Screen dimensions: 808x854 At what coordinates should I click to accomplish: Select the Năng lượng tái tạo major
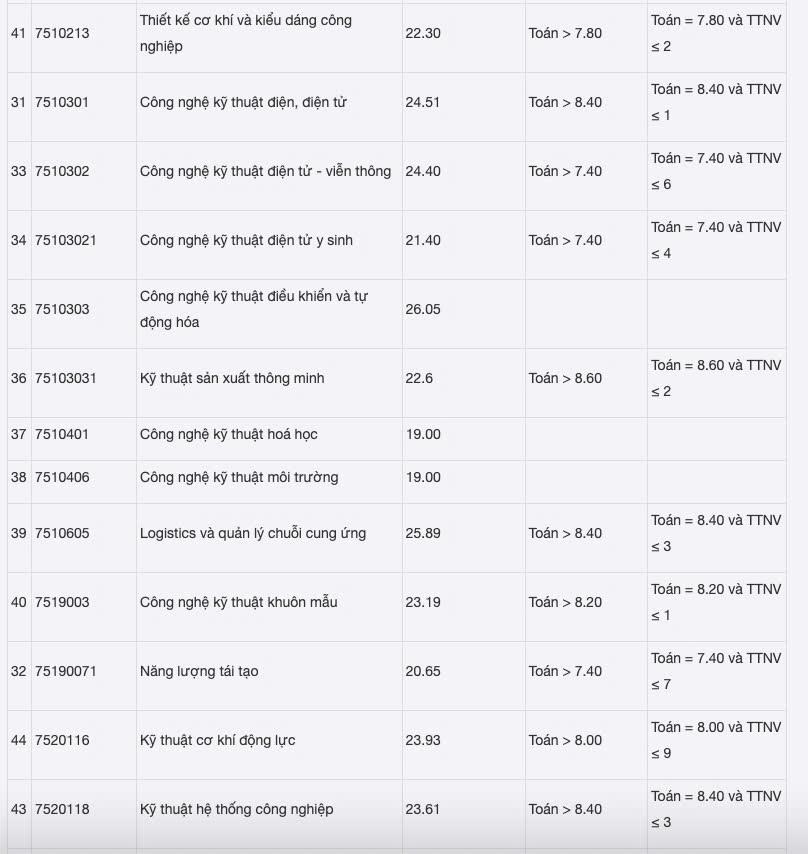(199, 671)
